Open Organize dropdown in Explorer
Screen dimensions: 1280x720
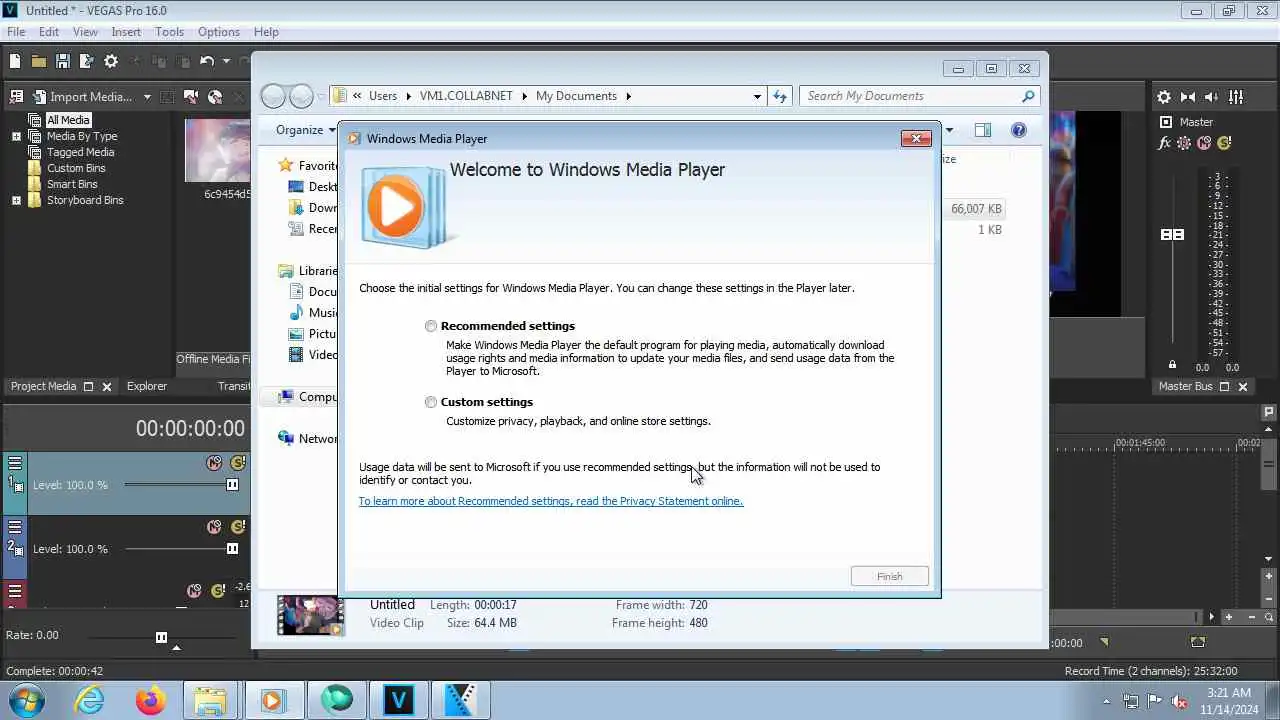pyautogui.click(x=306, y=130)
